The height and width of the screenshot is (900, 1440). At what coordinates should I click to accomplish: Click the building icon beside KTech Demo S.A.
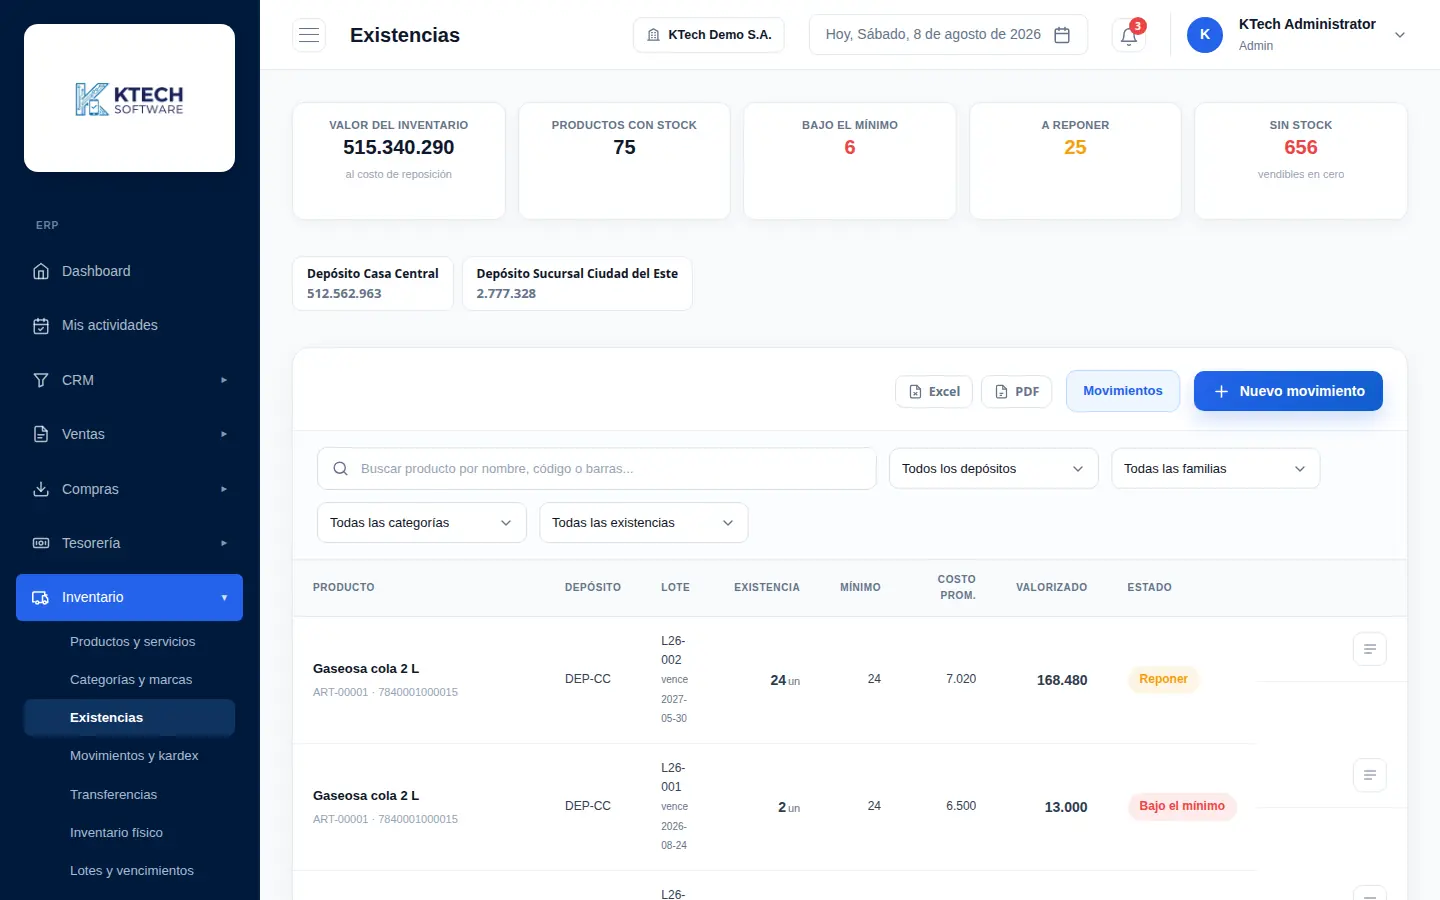[x=653, y=35]
